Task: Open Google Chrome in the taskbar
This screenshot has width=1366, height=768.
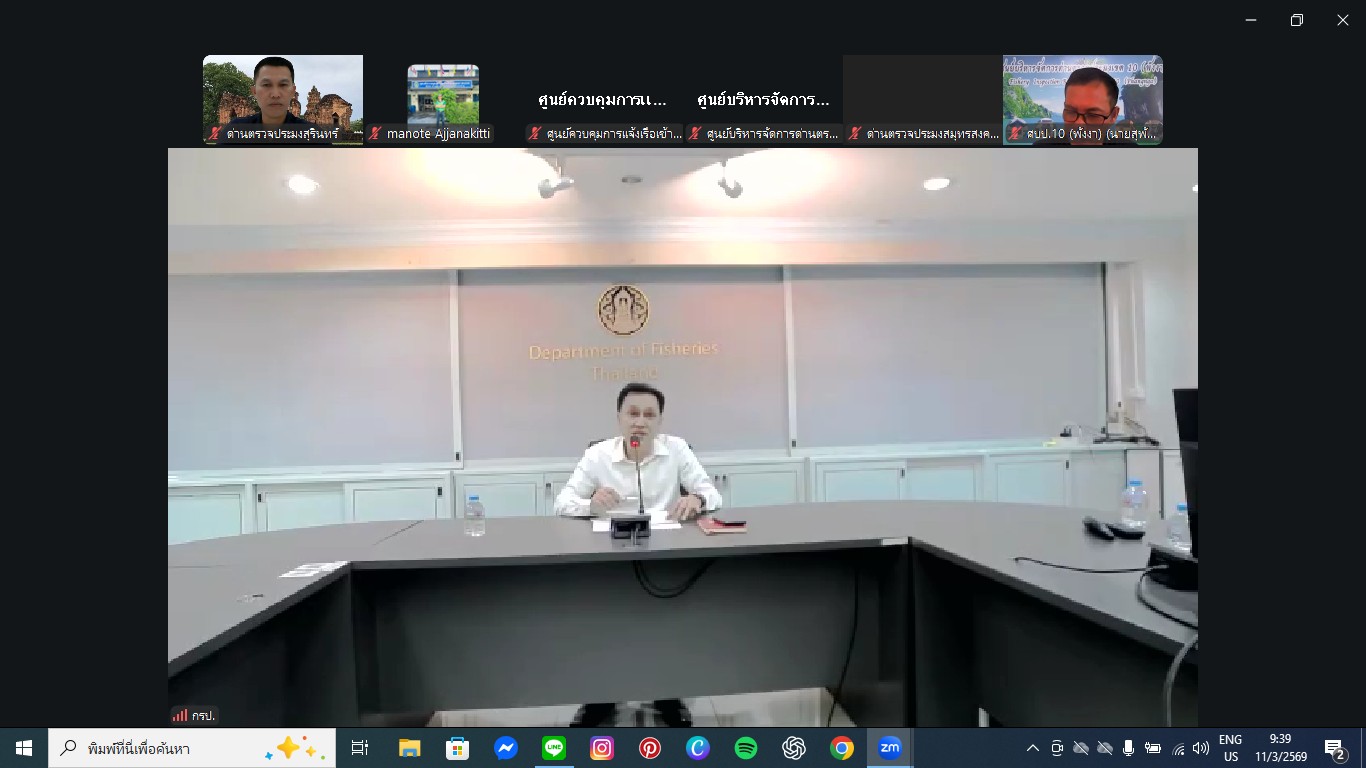Action: coord(842,748)
